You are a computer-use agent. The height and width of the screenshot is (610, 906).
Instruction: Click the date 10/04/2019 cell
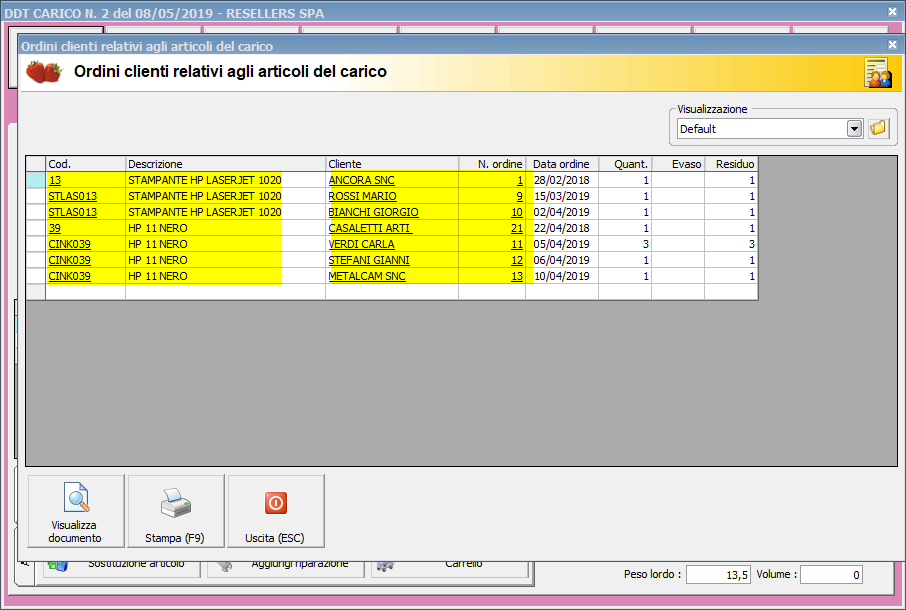tap(562, 276)
